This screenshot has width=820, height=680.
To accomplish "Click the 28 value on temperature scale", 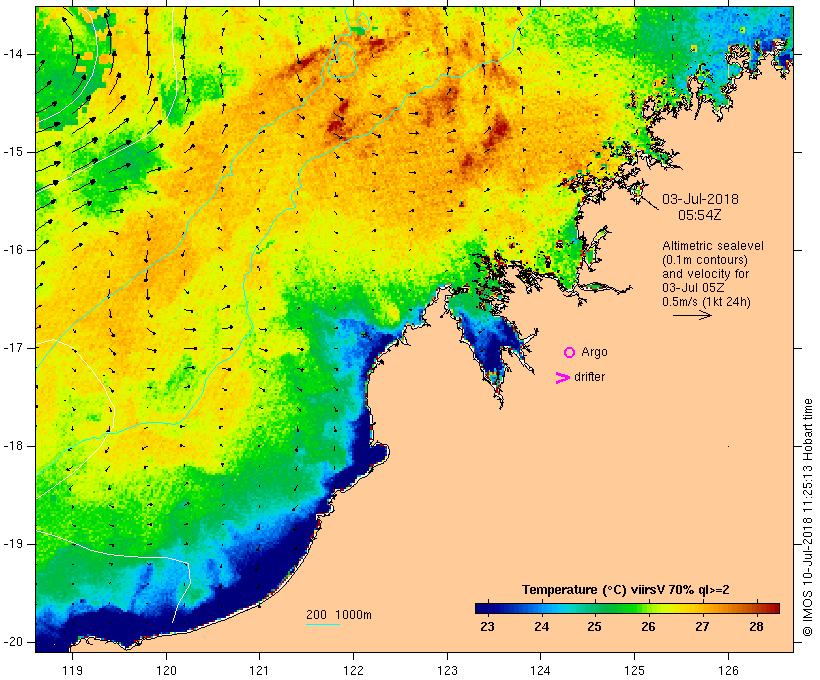I will 756,626.
